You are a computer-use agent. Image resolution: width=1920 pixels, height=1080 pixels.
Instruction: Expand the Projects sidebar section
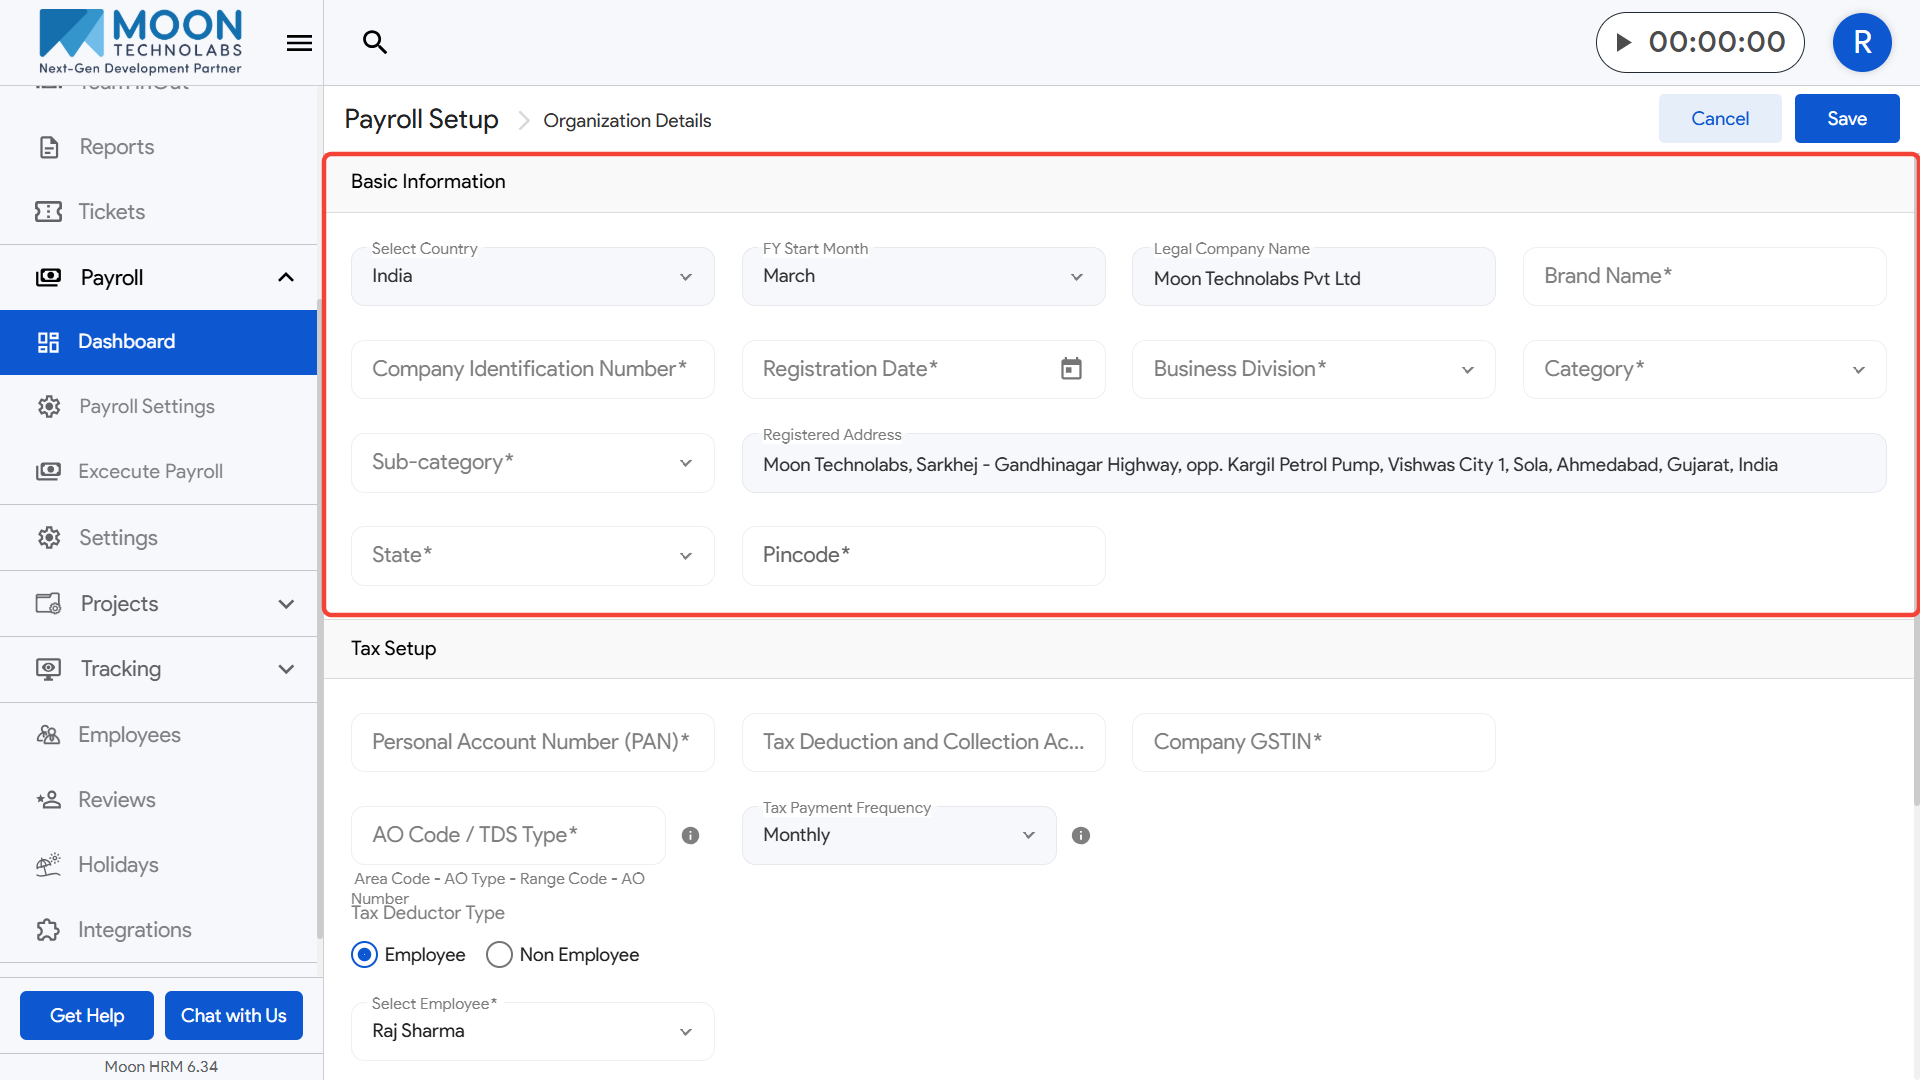pos(286,604)
